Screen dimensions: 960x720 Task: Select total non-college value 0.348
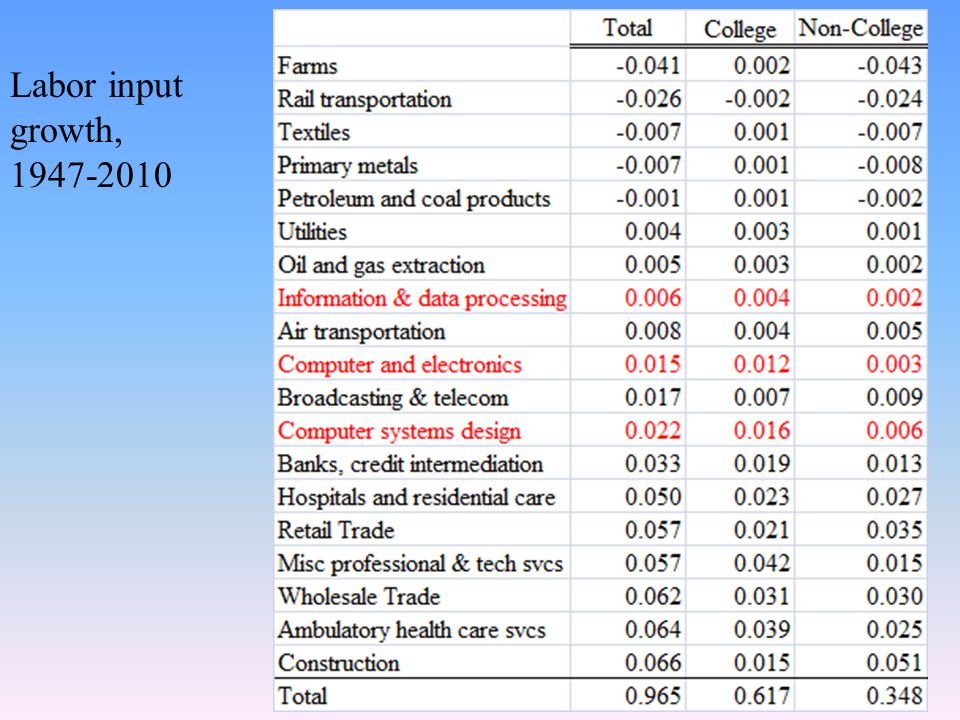(894, 696)
